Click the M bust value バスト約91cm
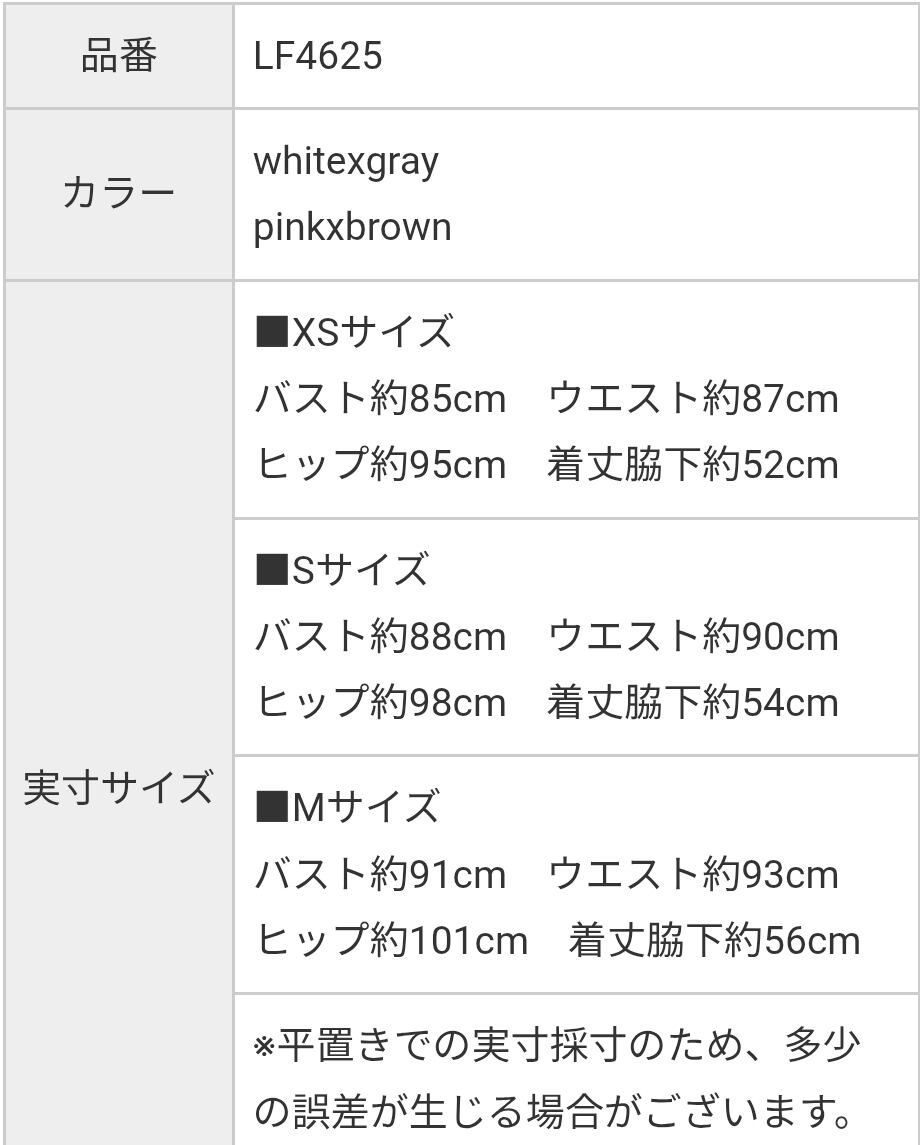This screenshot has height=1145, width=920. [x=380, y=875]
